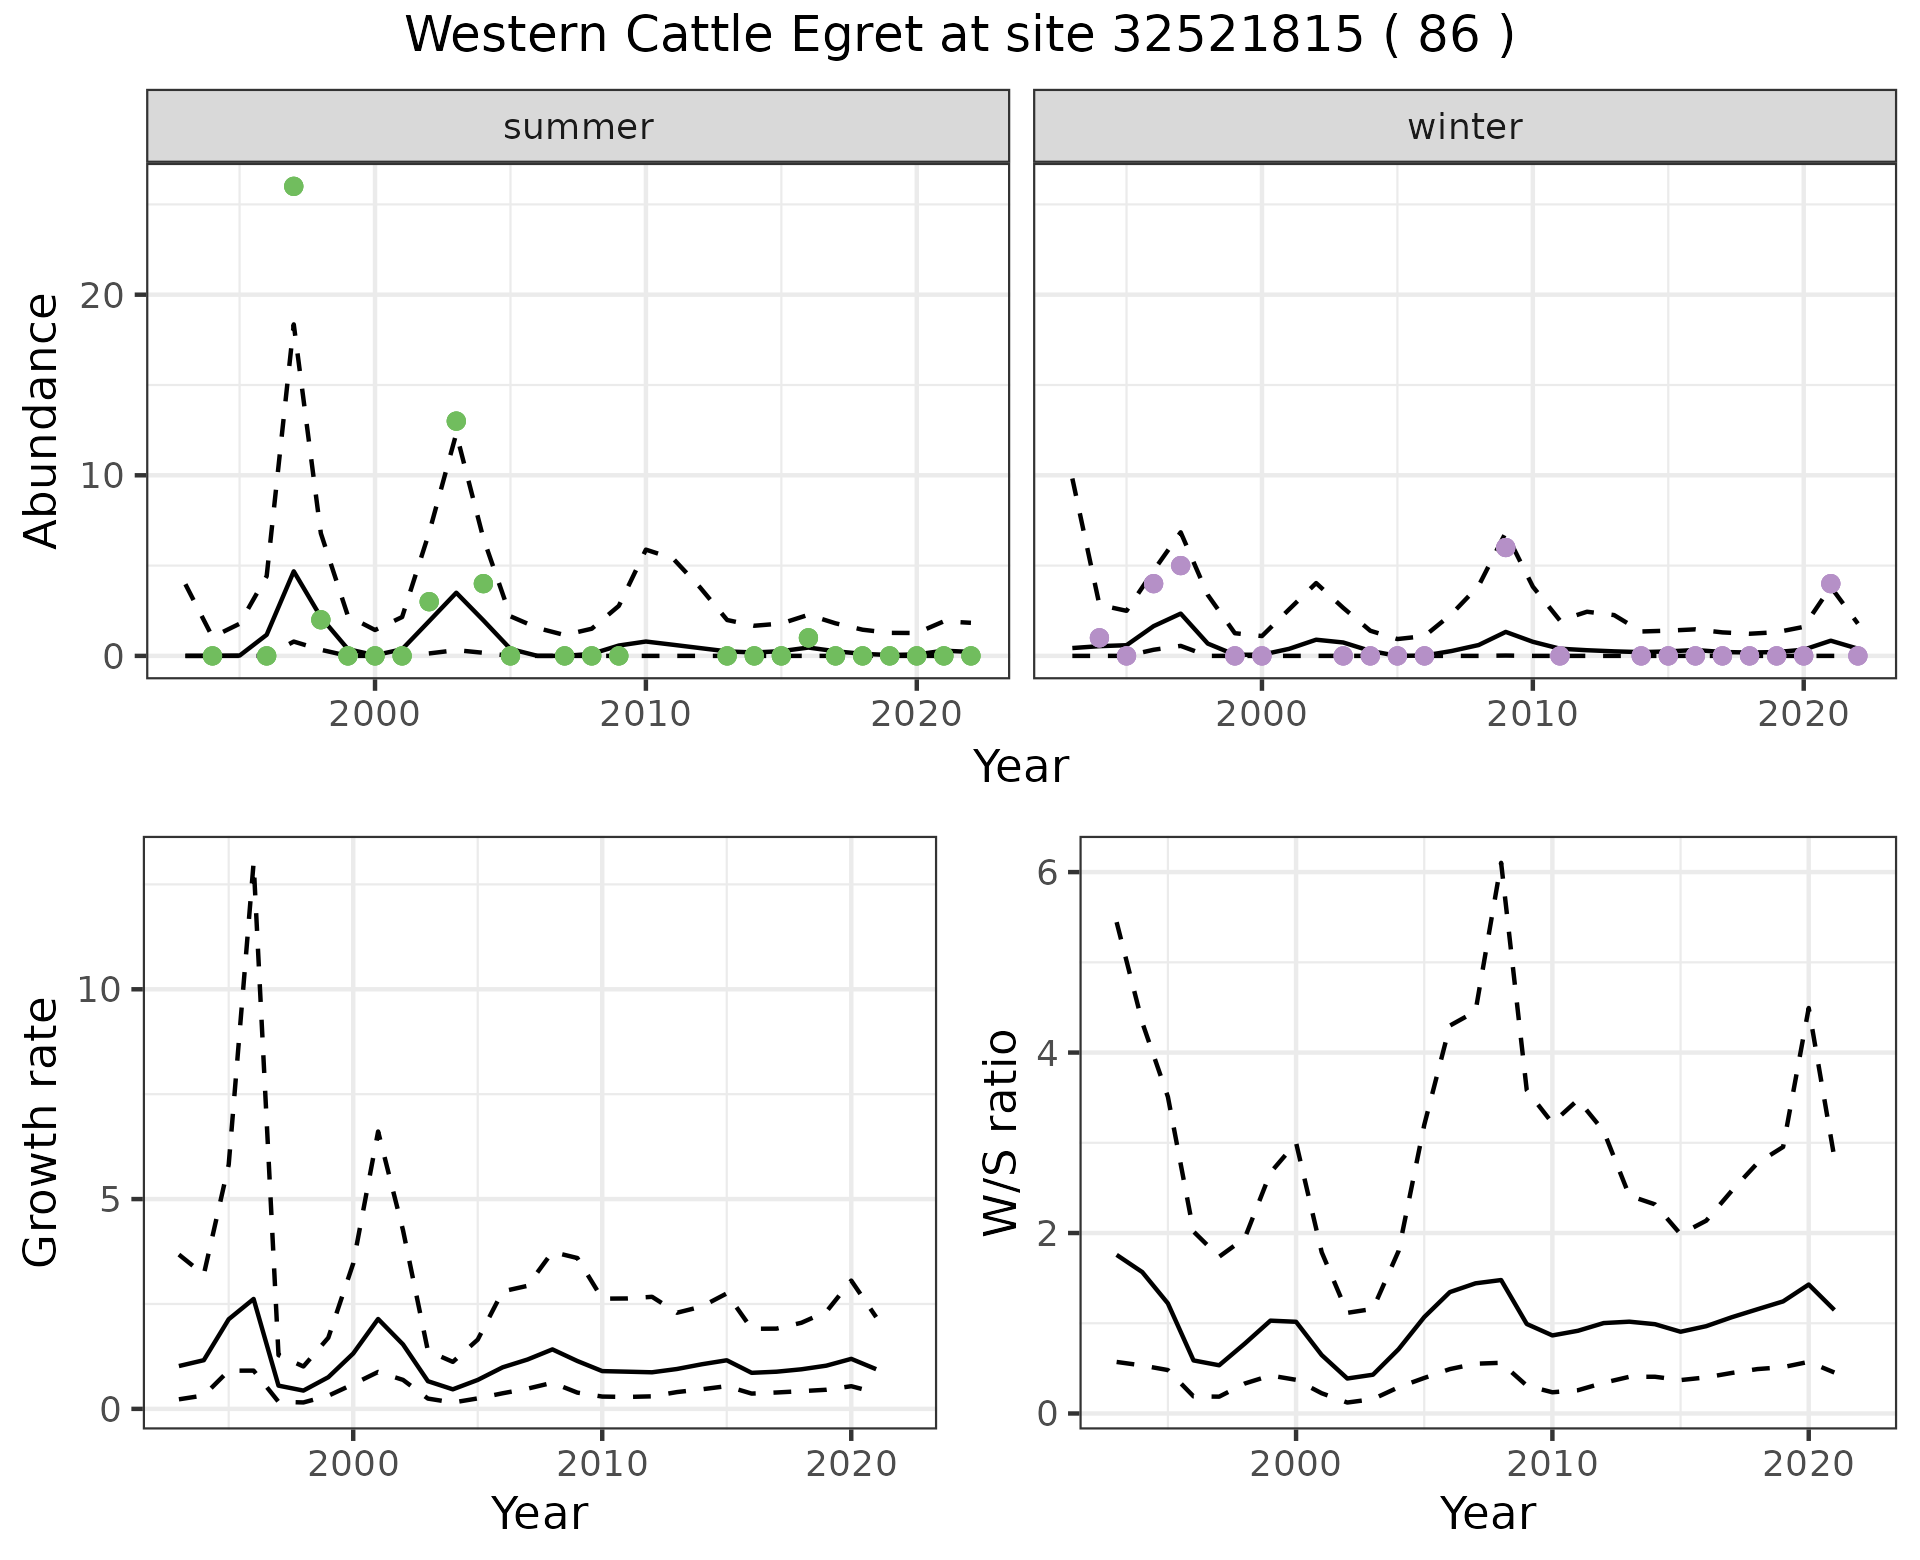Click the W/S ratio y-axis label
Screen dimensions: 1920x1560
tap(1000, 1132)
